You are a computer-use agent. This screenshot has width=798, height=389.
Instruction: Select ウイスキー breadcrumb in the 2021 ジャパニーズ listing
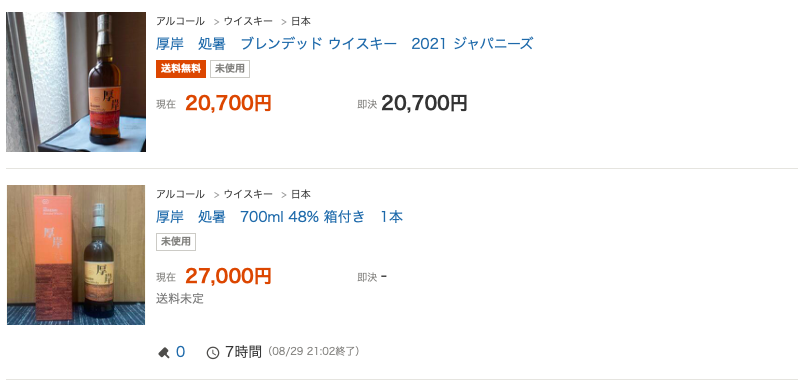pos(248,21)
